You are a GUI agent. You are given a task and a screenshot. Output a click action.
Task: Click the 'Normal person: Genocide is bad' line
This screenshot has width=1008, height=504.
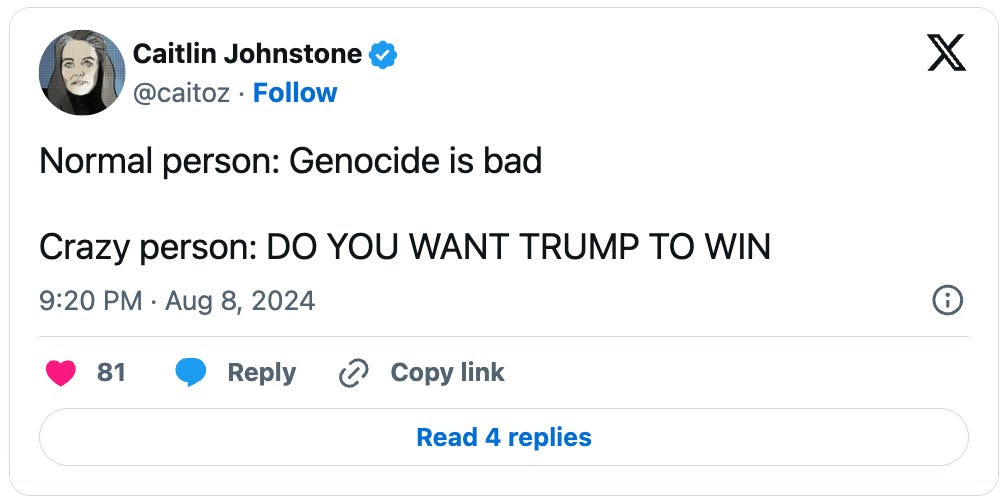click(x=291, y=161)
